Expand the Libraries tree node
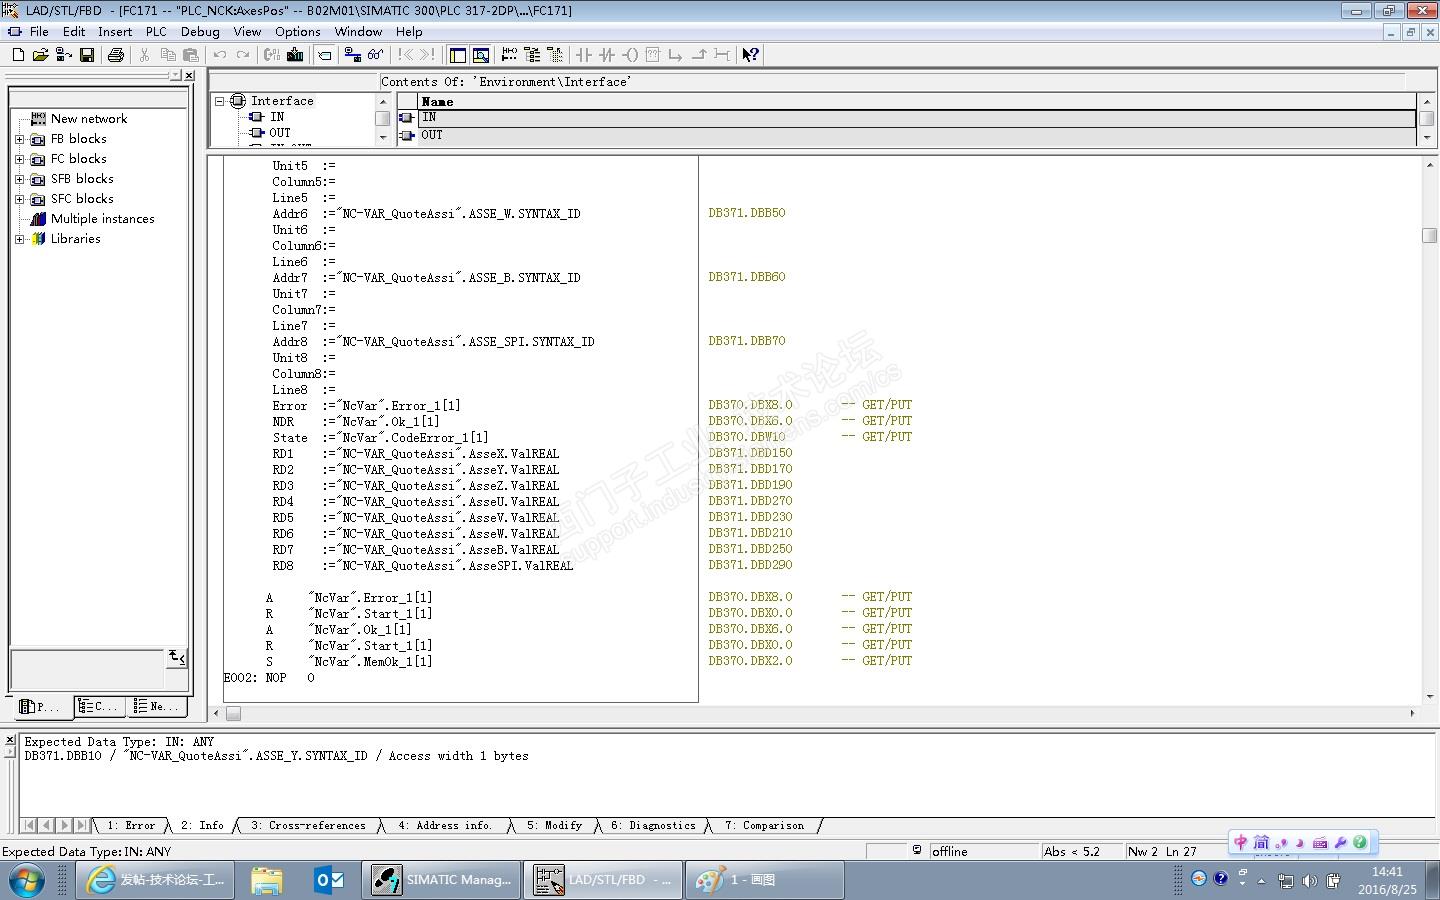1440x900 pixels. coord(19,239)
